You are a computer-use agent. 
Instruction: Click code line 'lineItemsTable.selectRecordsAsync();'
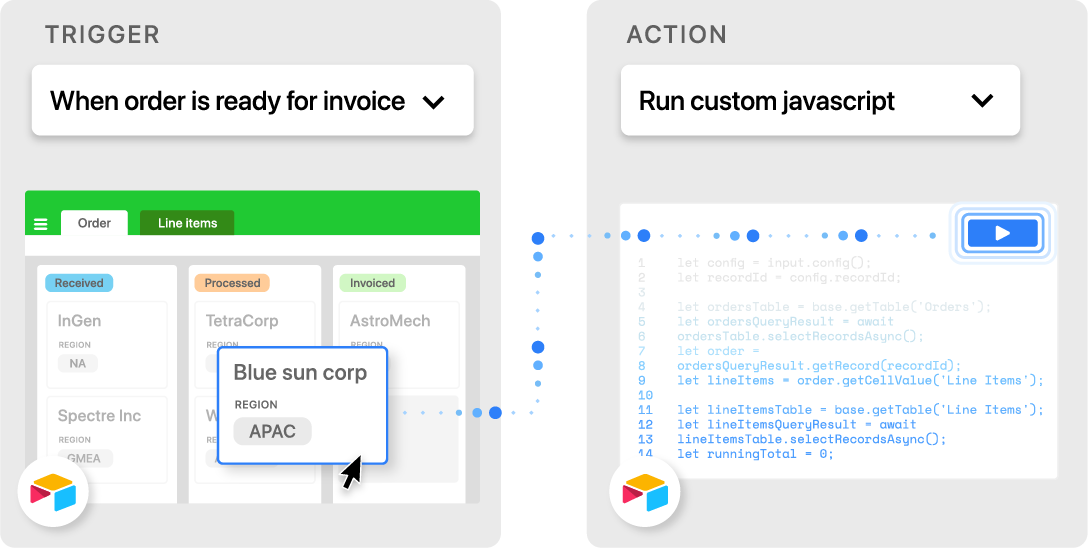click(x=812, y=439)
